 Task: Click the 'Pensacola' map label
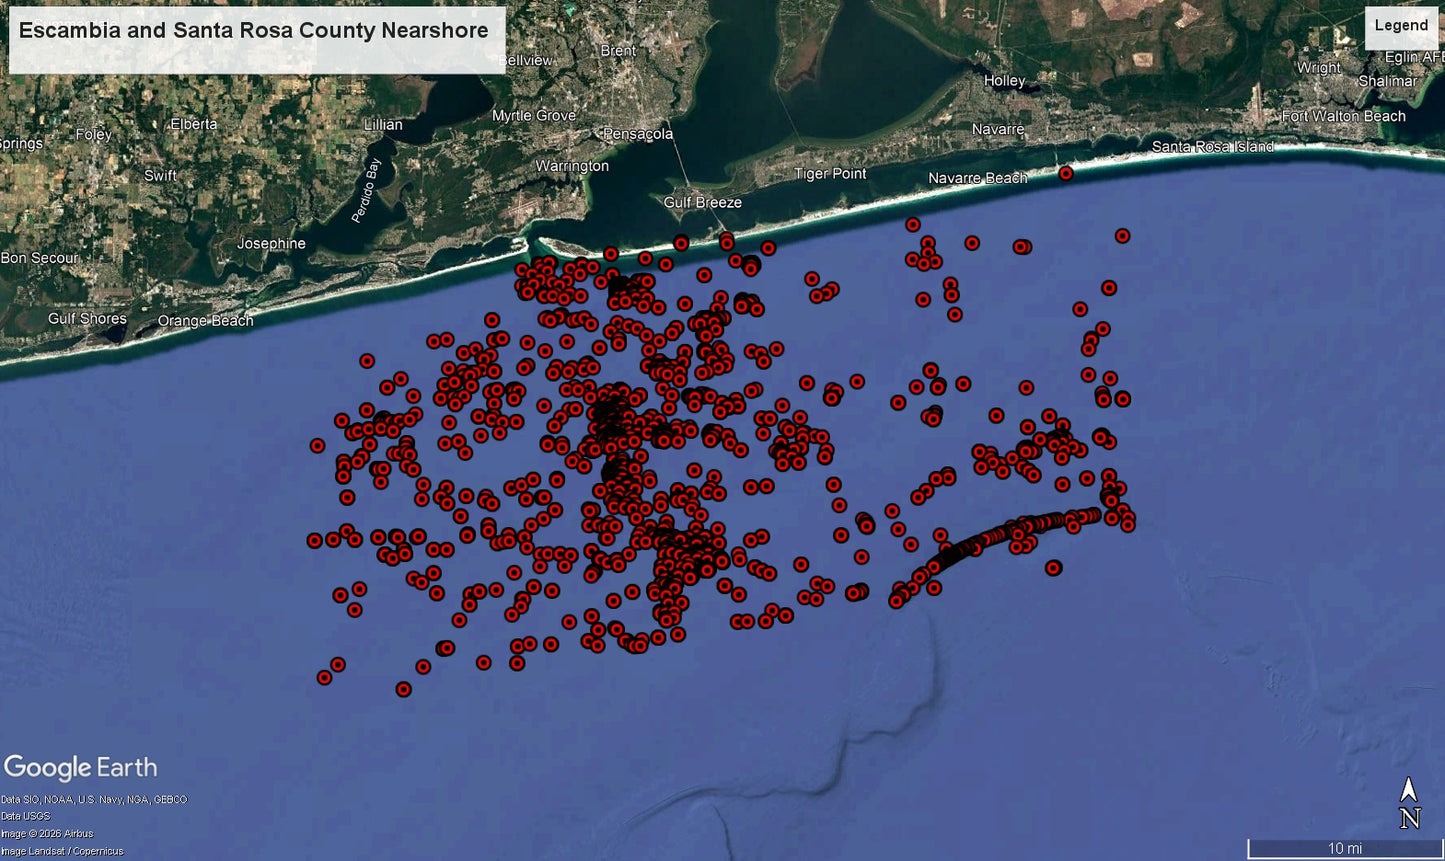(638, 134)
